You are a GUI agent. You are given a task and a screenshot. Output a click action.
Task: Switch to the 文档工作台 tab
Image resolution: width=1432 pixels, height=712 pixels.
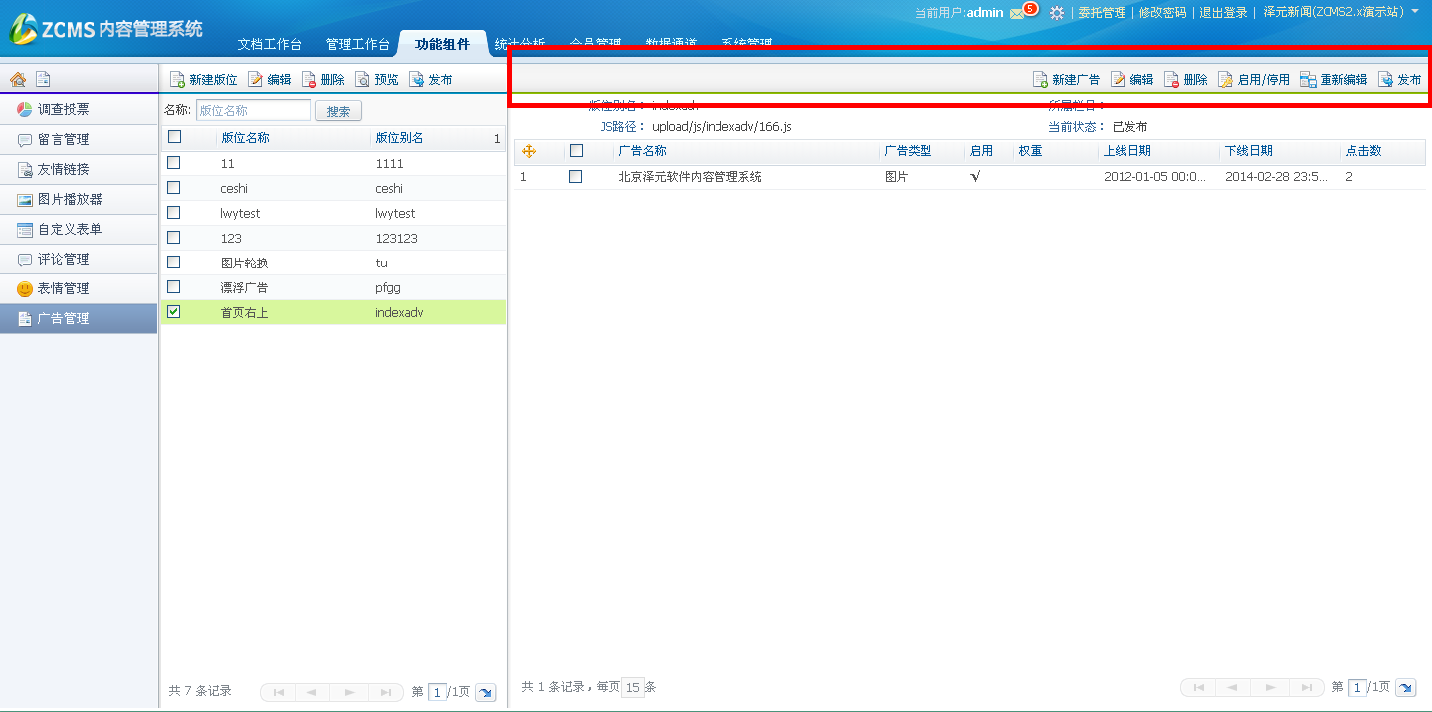[x=269, y=44]
